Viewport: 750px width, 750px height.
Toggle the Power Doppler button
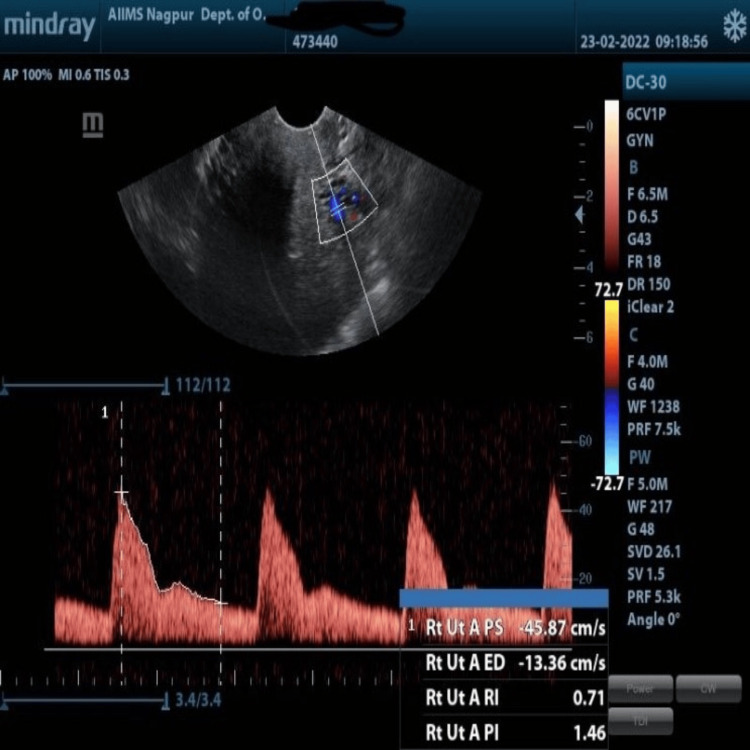coord(640,688)
